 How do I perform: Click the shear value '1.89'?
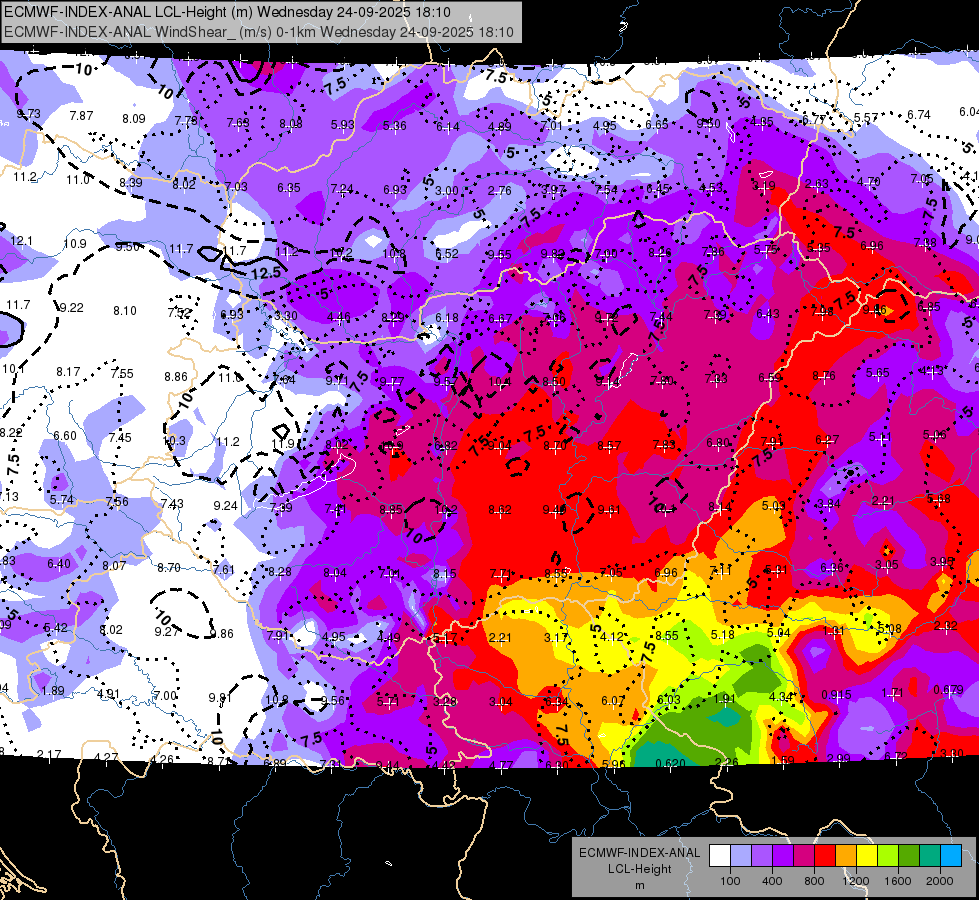[53, 691]
